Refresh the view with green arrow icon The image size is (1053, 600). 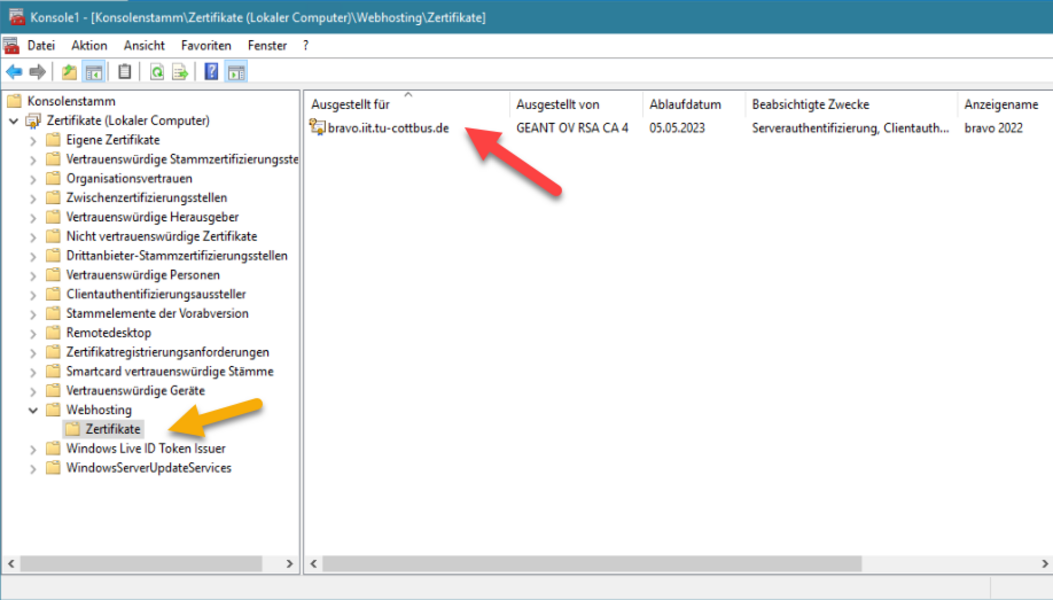tap(157, 72)
